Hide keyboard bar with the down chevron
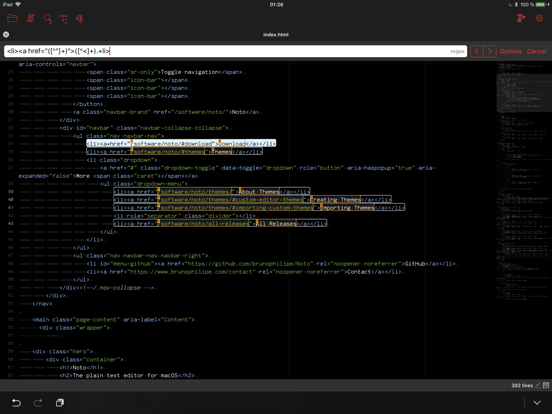Viewport: 552px width, 414px height. click(x=537, y=402)
